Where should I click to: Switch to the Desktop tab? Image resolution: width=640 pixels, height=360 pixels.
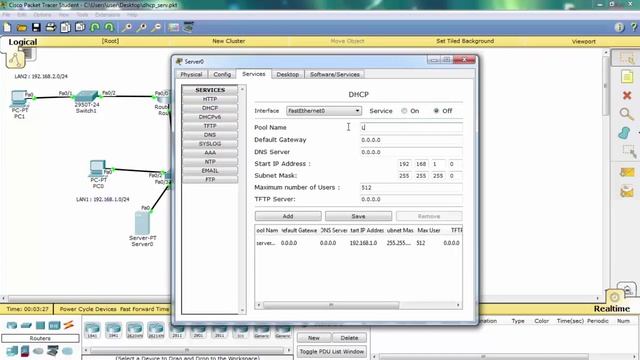287,74
